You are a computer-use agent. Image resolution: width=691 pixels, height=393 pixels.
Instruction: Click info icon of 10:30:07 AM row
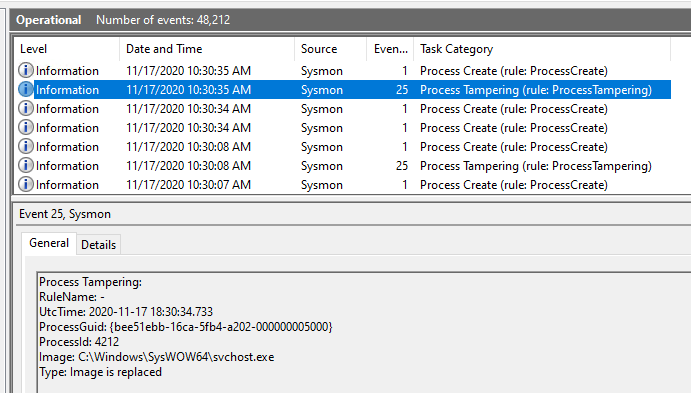[x=26, y=184]
